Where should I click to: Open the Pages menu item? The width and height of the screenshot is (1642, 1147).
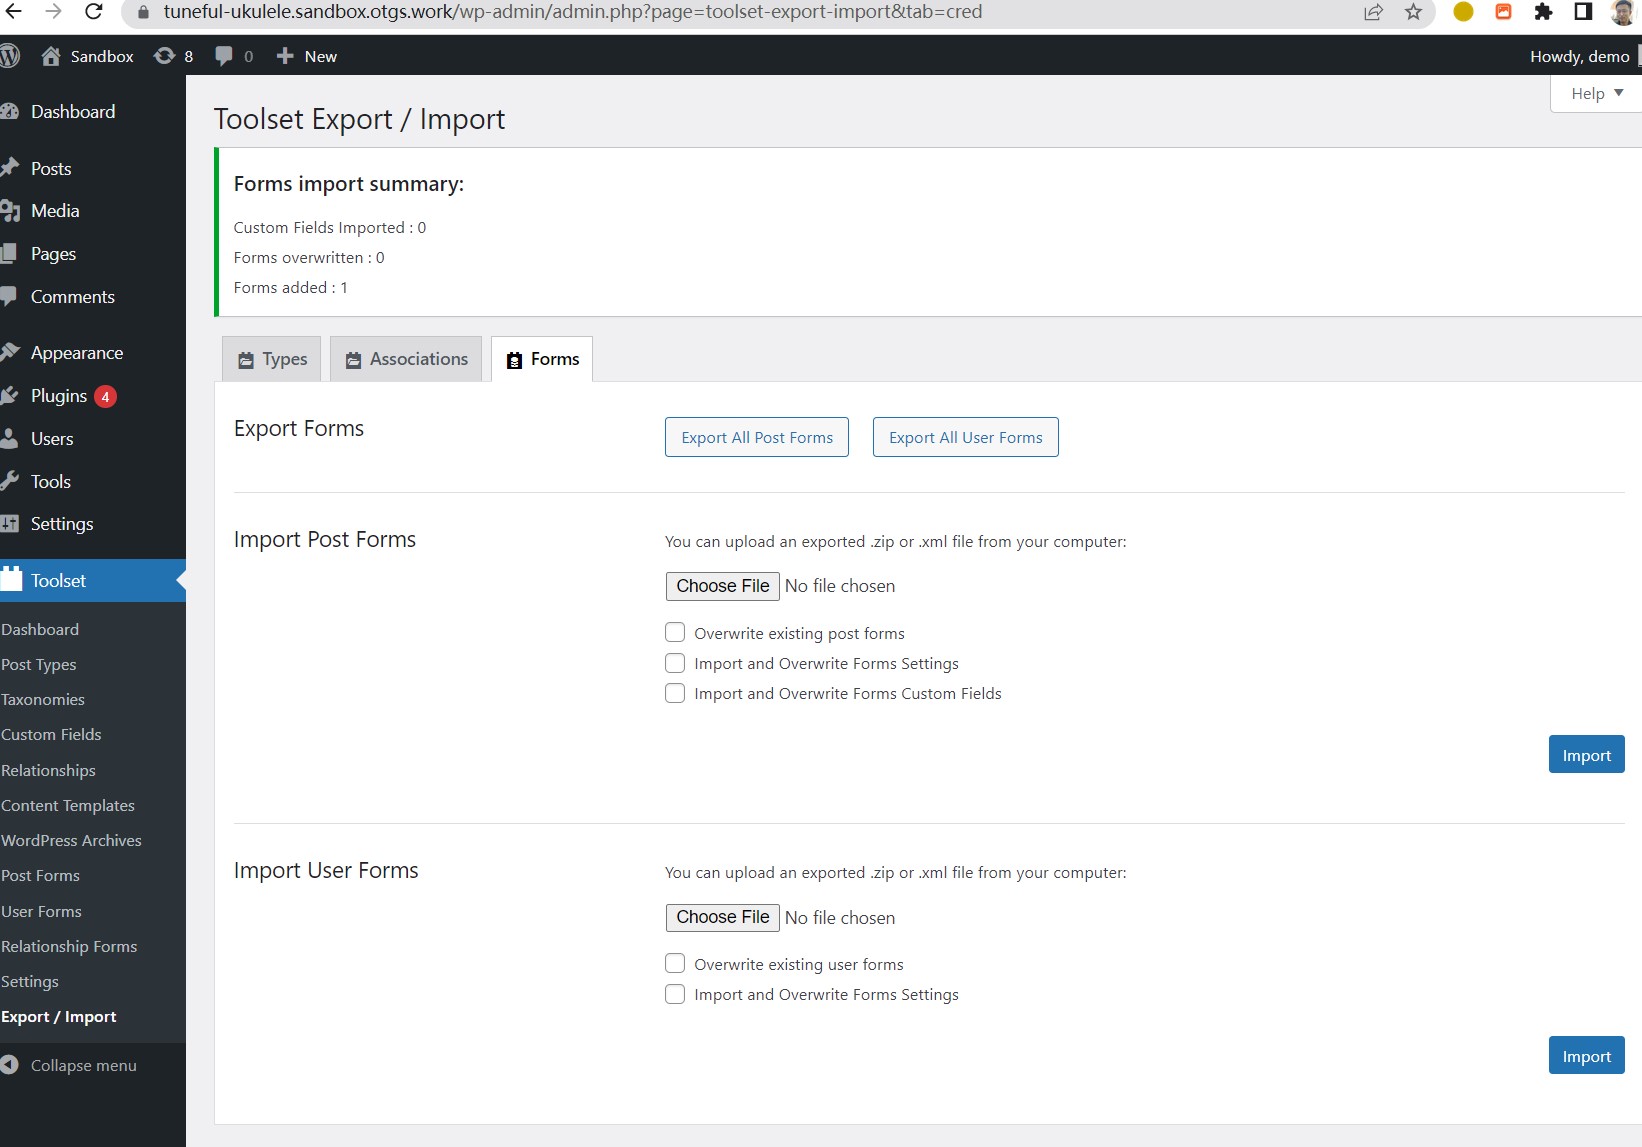[53, 254]
